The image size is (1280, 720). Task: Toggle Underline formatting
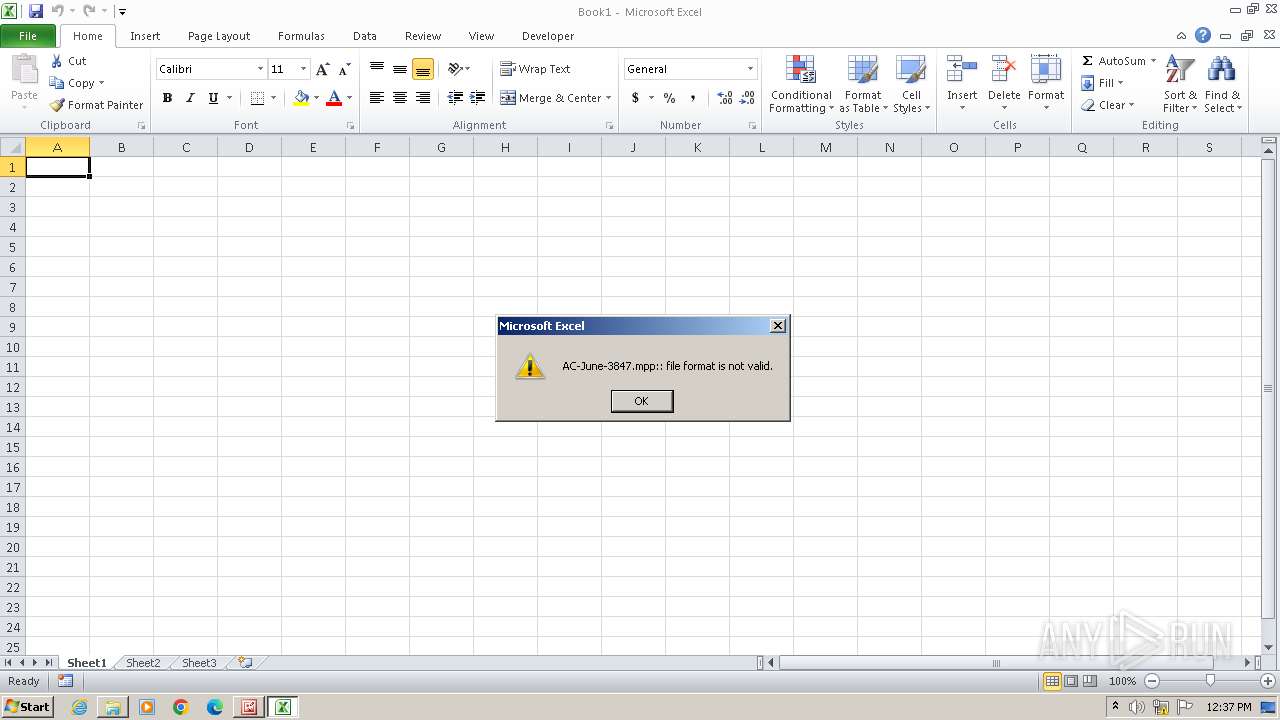click(x=213, y=98)
